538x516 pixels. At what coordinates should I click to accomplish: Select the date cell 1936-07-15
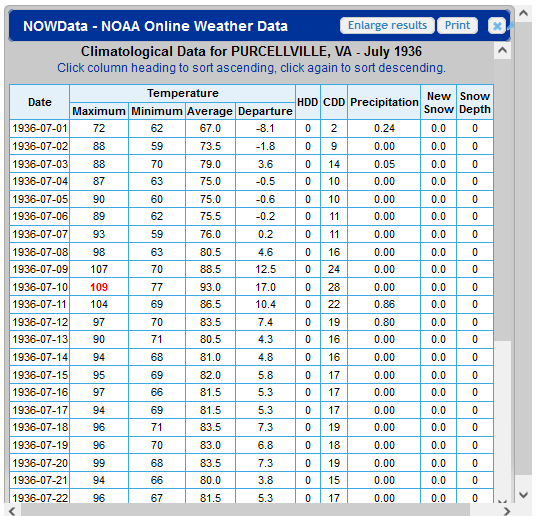(x=40, y=375)
